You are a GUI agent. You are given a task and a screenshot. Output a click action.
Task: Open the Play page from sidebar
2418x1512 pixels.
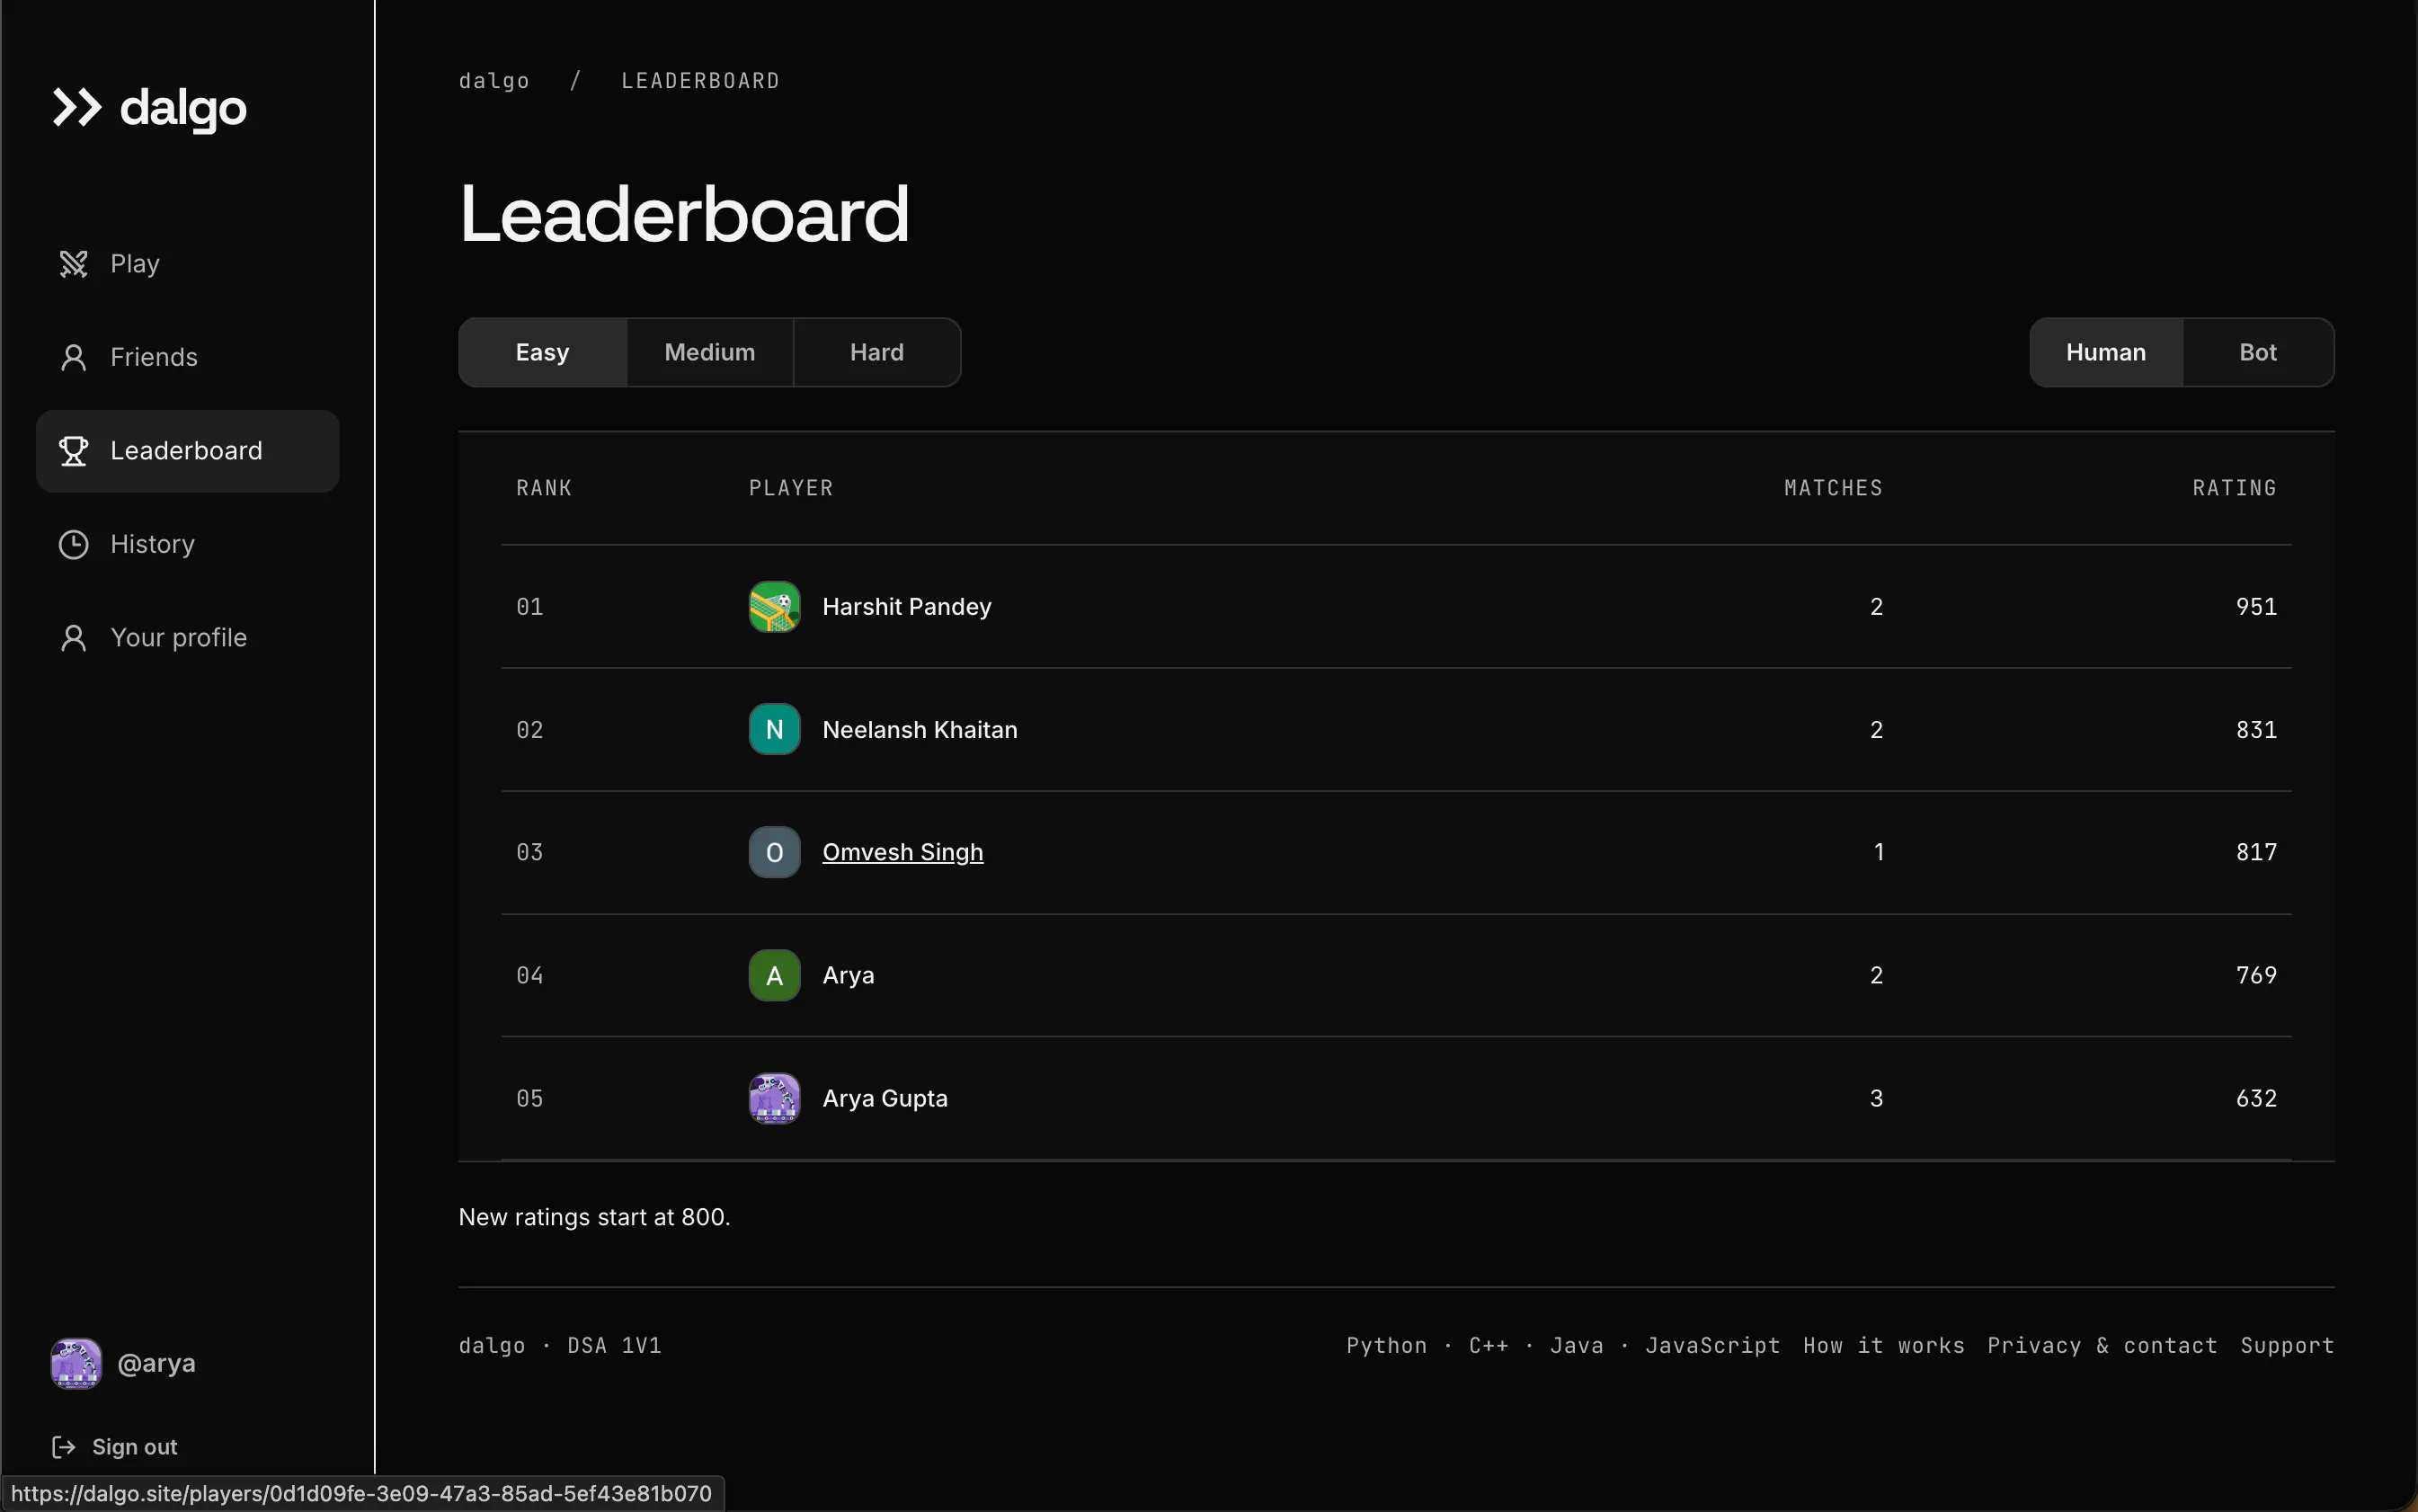(188, 264)
